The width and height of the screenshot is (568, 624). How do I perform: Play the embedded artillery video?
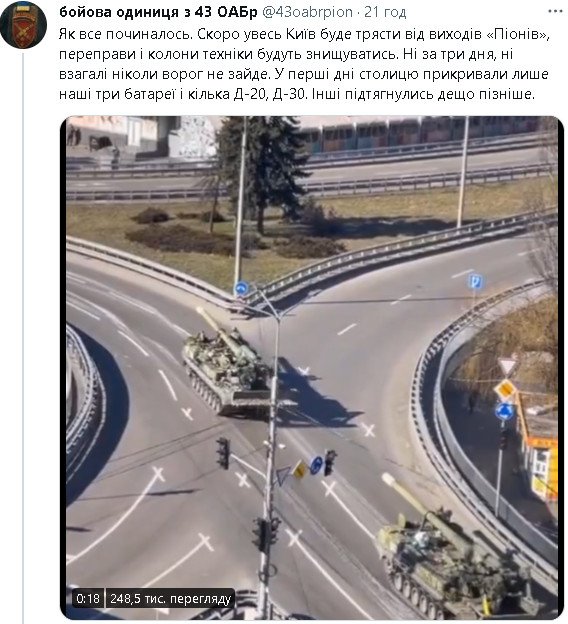pos(312,367)
